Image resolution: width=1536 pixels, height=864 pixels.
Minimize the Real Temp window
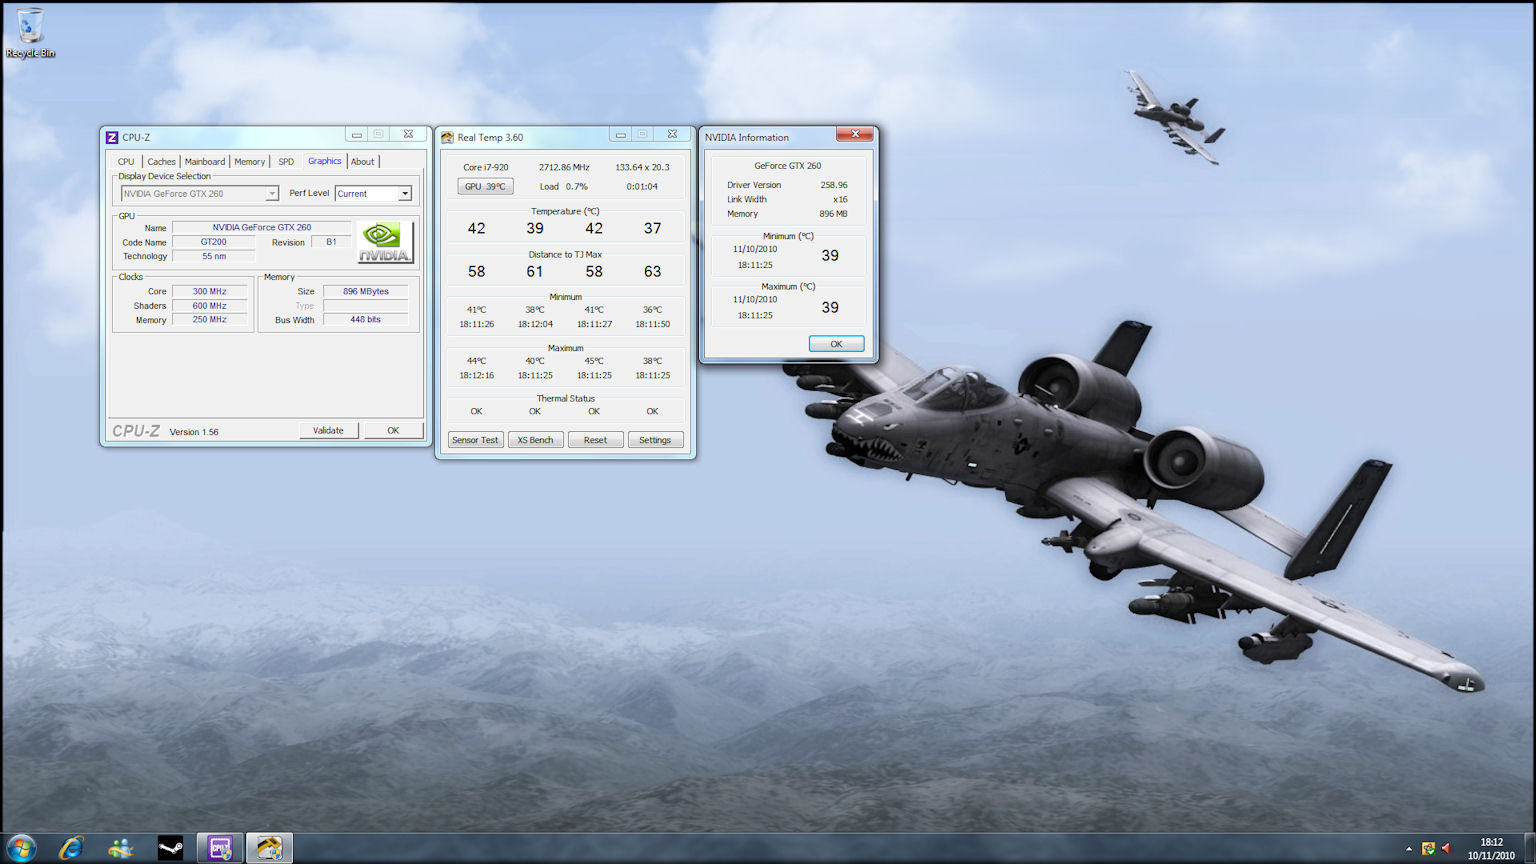[620, 135]
